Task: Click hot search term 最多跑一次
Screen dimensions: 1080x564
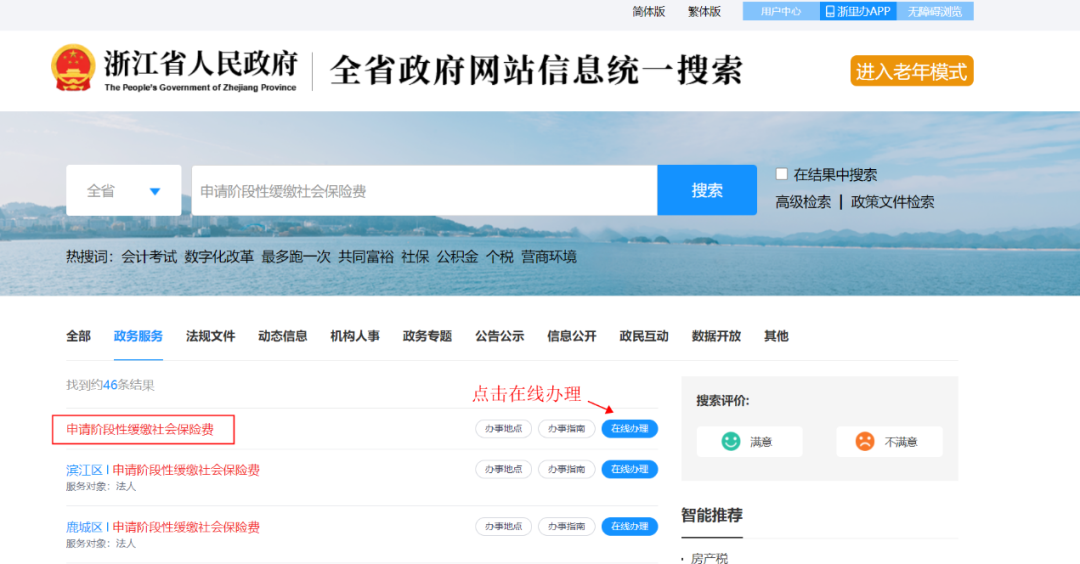Action: [x=296, y=257]
